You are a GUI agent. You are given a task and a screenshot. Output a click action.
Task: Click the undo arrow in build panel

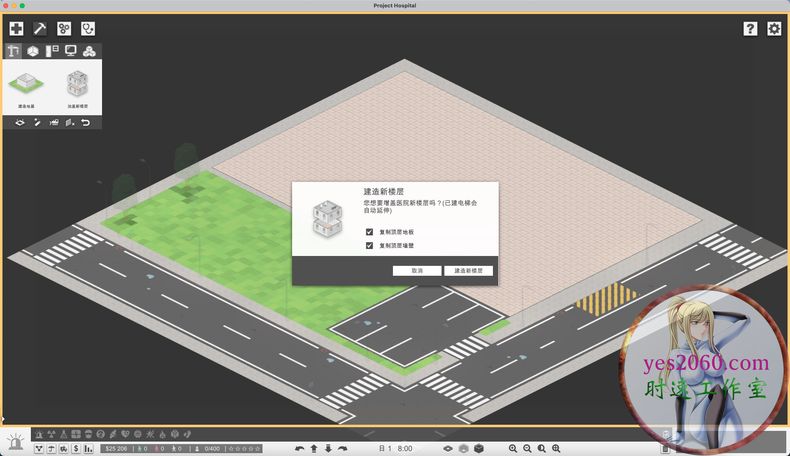pyautogui.click(x=86, y=122)
